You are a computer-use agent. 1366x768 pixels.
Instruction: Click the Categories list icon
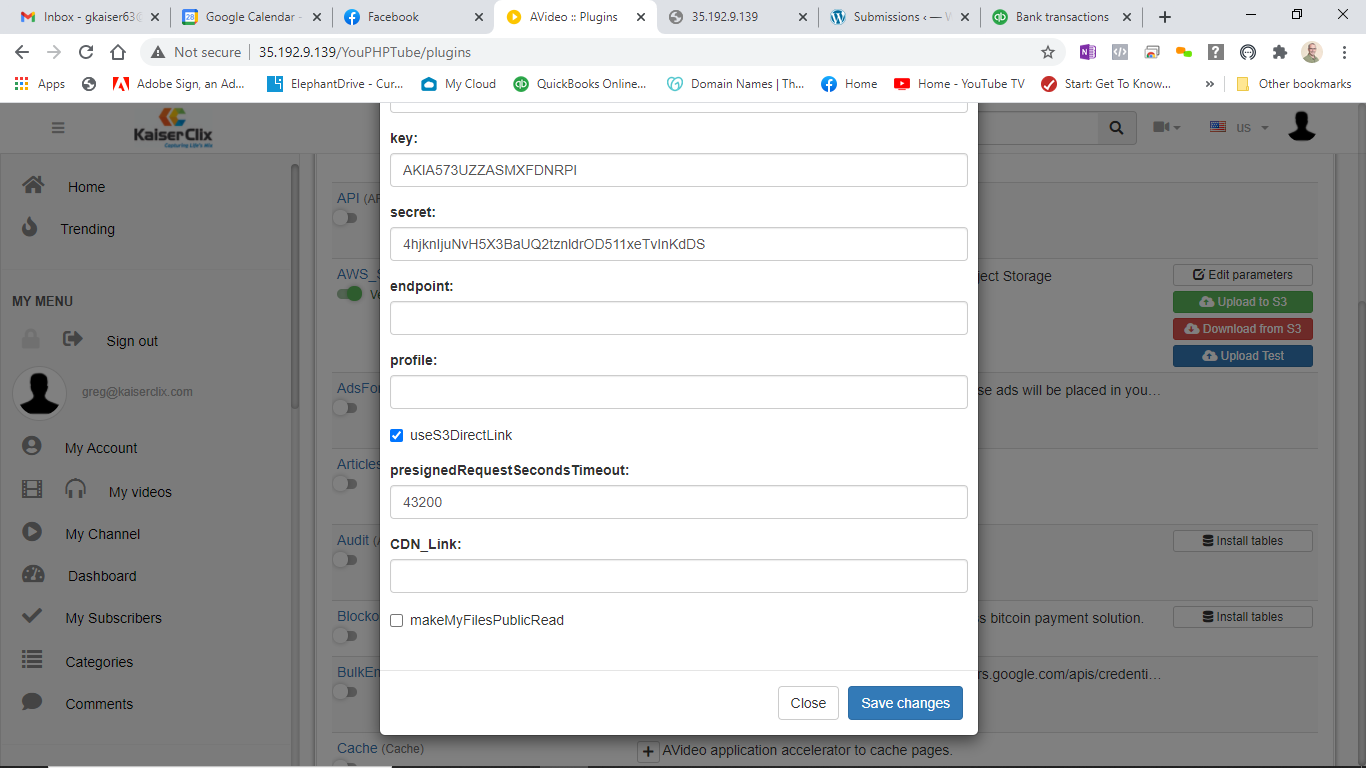pyautogui.click(x=32, y=660)
